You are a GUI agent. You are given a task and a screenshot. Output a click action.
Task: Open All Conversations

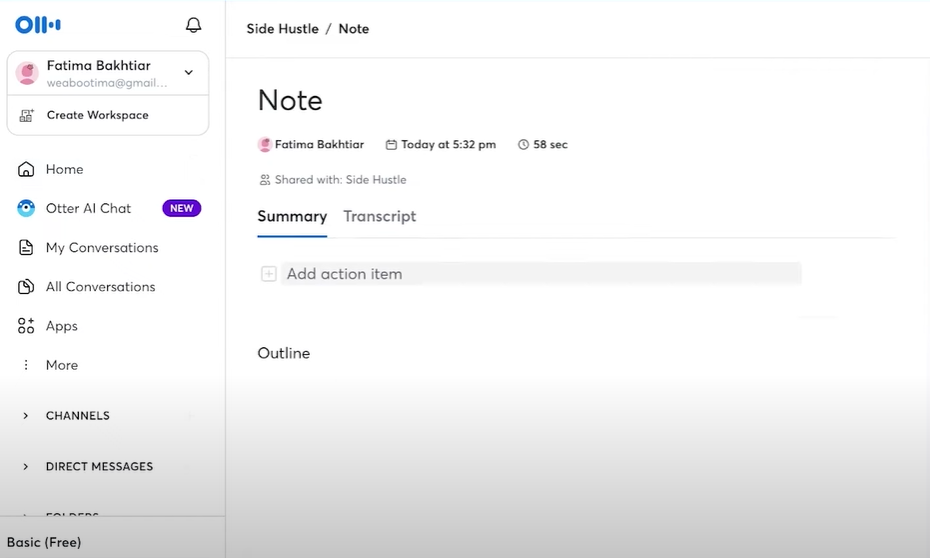click(x=101, y=286)
